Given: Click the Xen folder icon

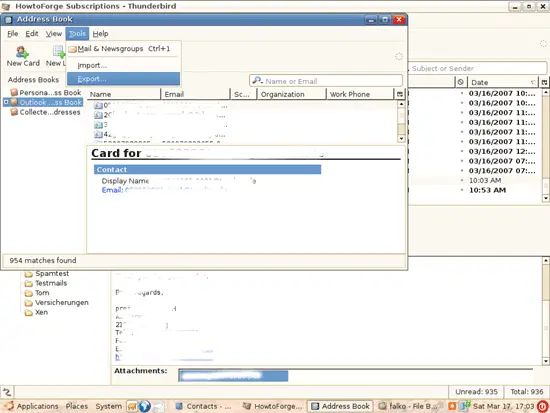Looking at the screenshot, I should pos(29,312).
